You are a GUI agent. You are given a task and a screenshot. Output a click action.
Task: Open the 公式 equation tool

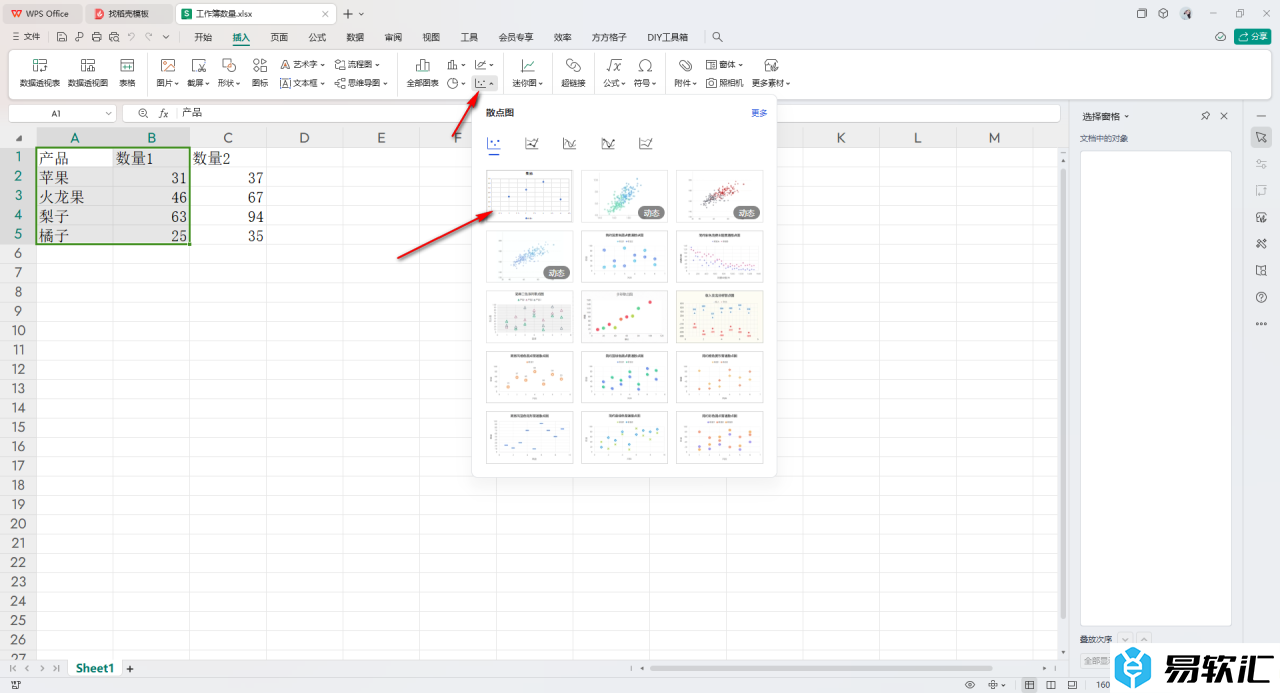point(615,72)
